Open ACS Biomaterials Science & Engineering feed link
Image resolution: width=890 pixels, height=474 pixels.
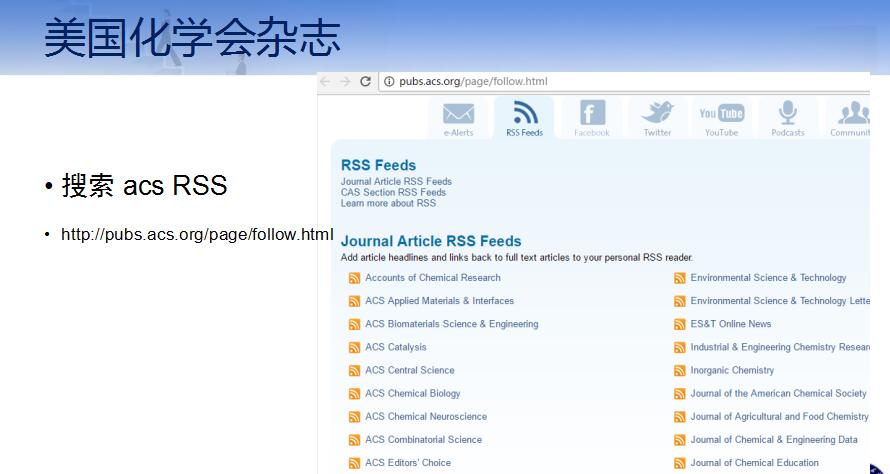[x=452, y=324]
